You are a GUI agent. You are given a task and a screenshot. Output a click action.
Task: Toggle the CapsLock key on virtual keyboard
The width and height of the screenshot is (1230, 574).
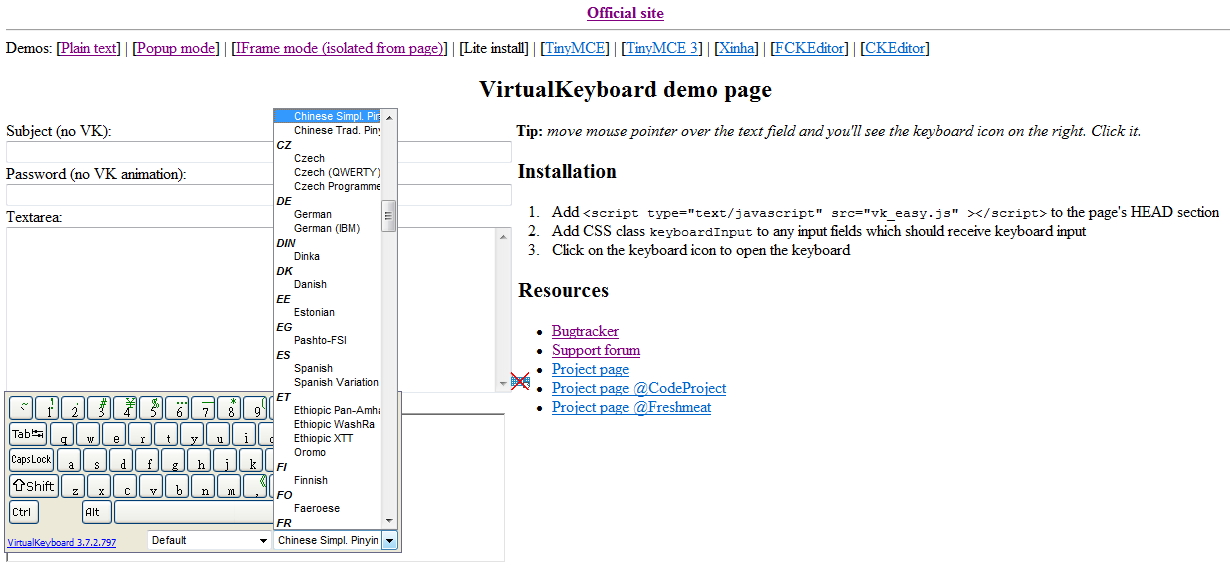click(31, 460)
